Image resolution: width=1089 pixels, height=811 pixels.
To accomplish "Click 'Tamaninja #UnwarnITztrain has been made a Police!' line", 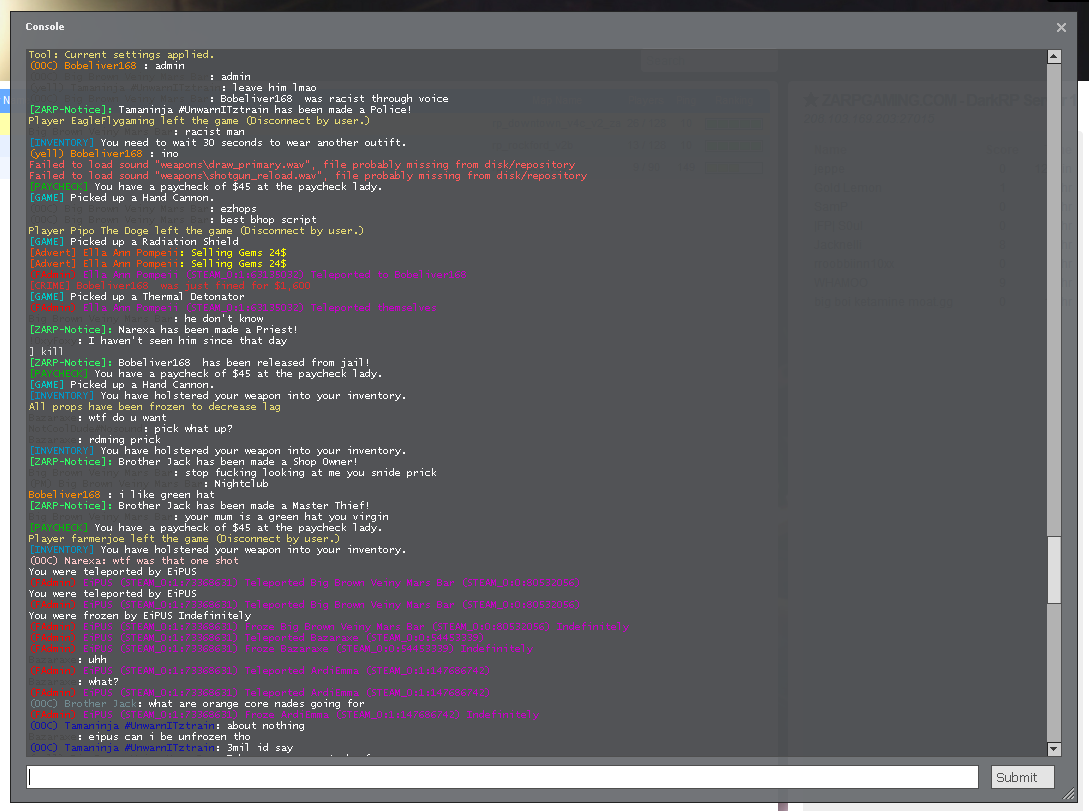I will [220, 110].
